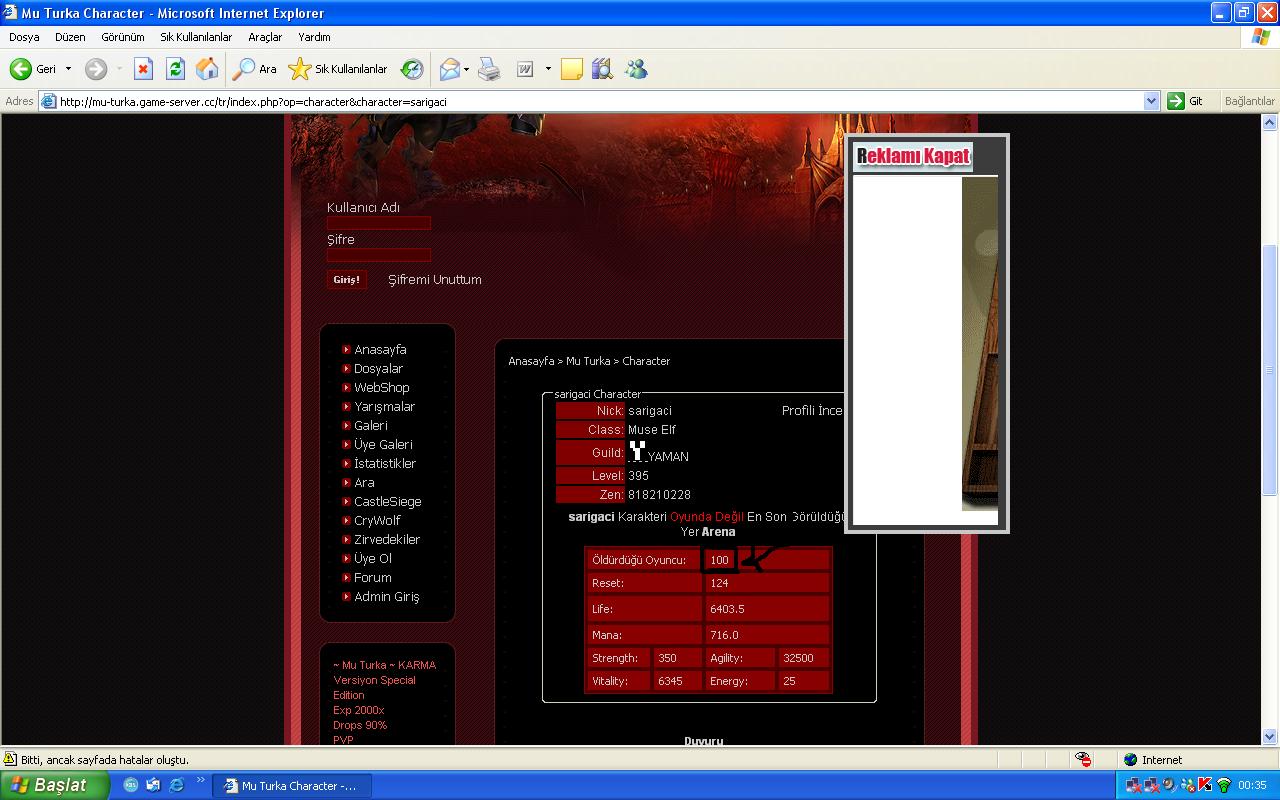Open the Research books icon
The width and height of the screenshot is (1280, 800).
(x=601, y=69)
